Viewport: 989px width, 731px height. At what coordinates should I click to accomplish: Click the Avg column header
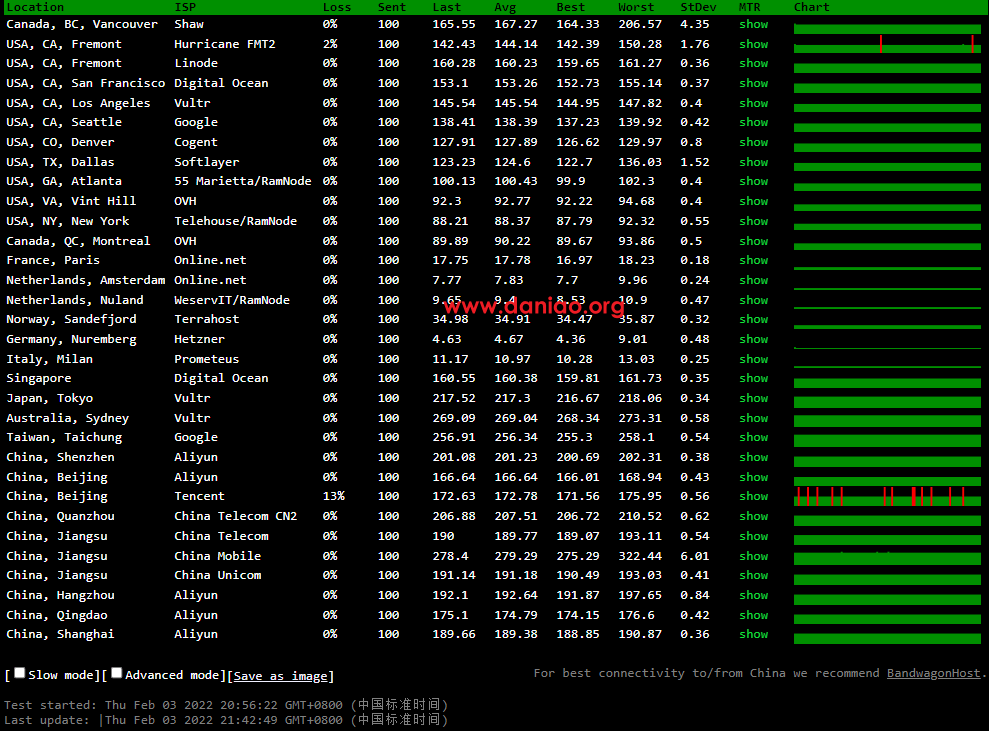[x=505, y=7]
